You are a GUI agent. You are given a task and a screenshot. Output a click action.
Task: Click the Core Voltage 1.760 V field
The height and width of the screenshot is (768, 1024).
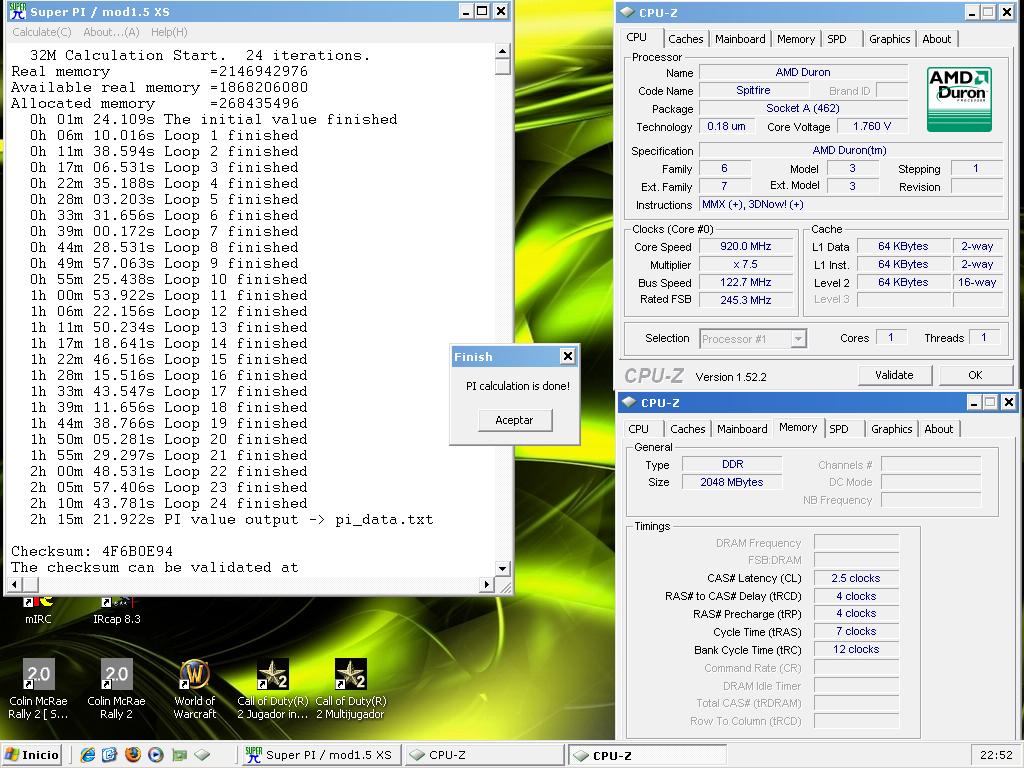click(872, 126)
